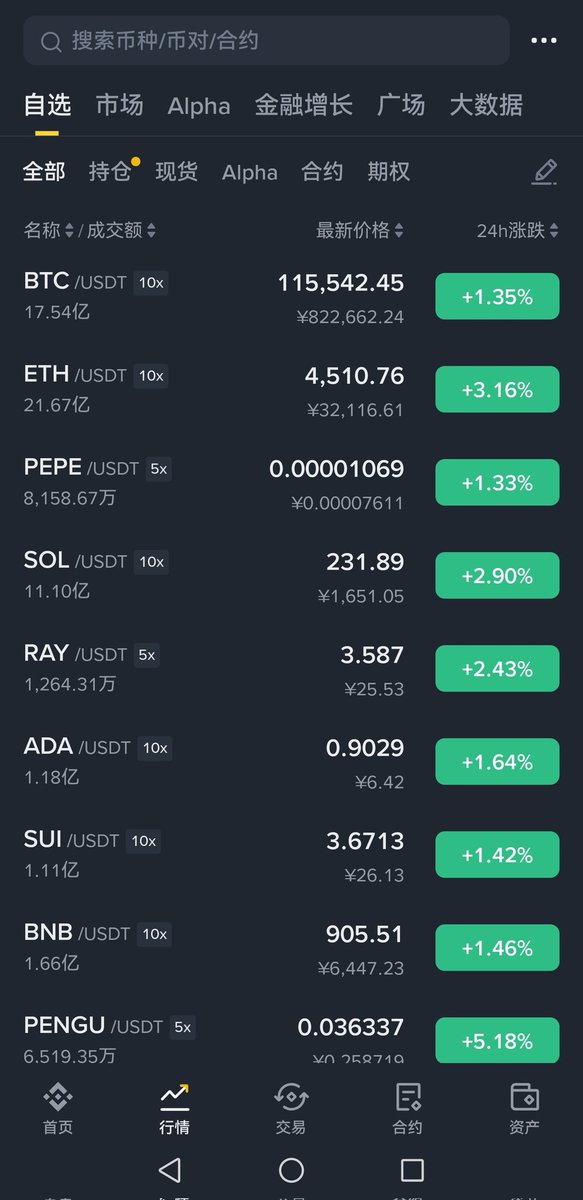The width and height of the screenshot is (583, 1200).
Task: Click the 搜索币种 search field
Action: [x=266, y=41]
